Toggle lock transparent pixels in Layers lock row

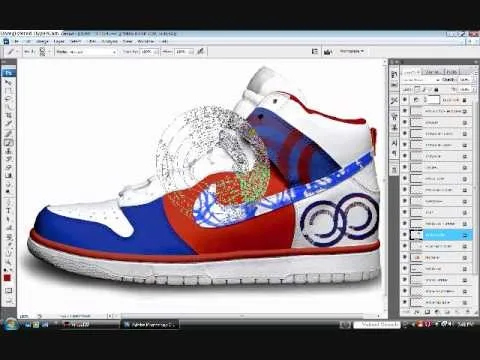click(x=417, y=89)
